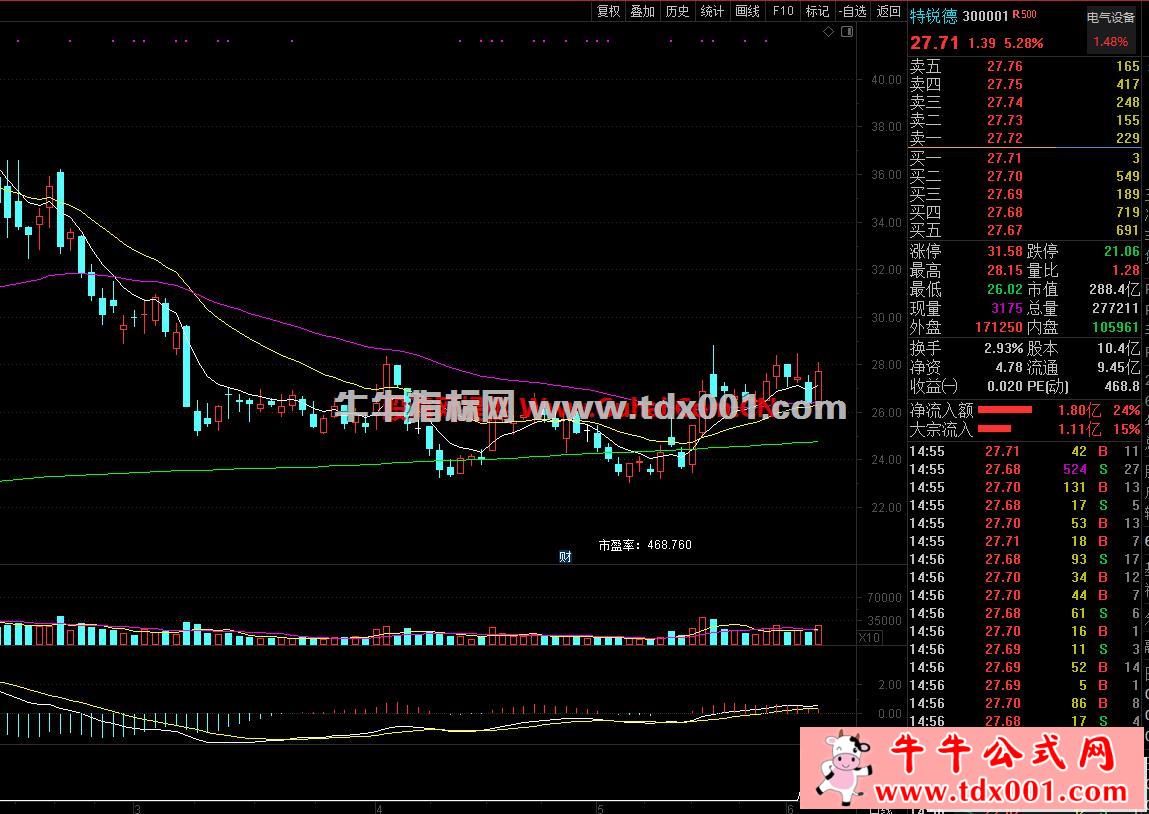Remove stock via -自选 button
The width and height of the screenshot is (1149, 814).
[853, 11]
